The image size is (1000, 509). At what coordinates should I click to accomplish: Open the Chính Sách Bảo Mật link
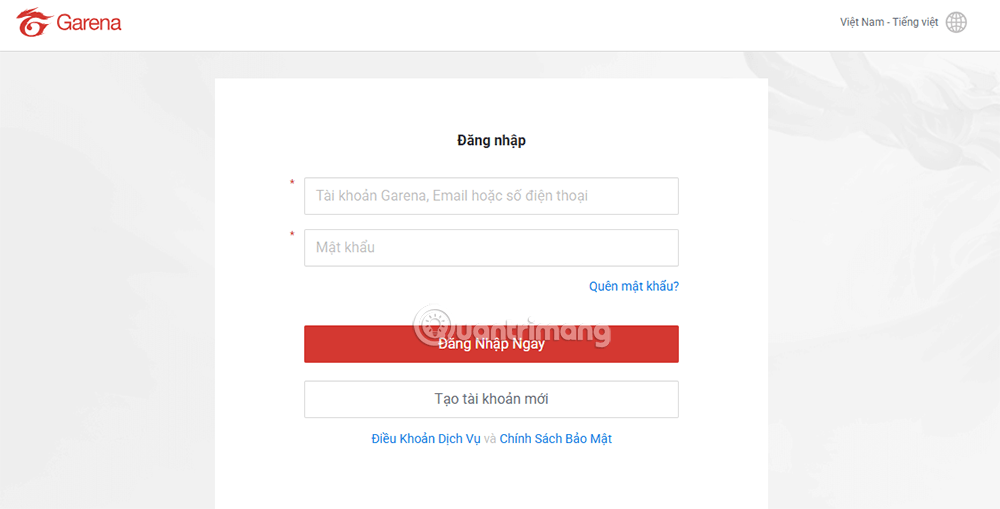pyautogui.click(x=555, y=439)
